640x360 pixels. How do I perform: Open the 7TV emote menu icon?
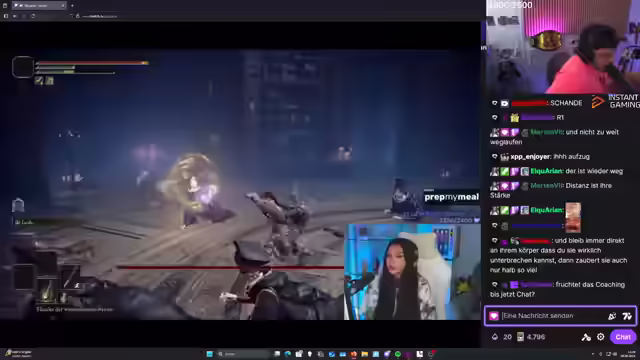(627, 316)
